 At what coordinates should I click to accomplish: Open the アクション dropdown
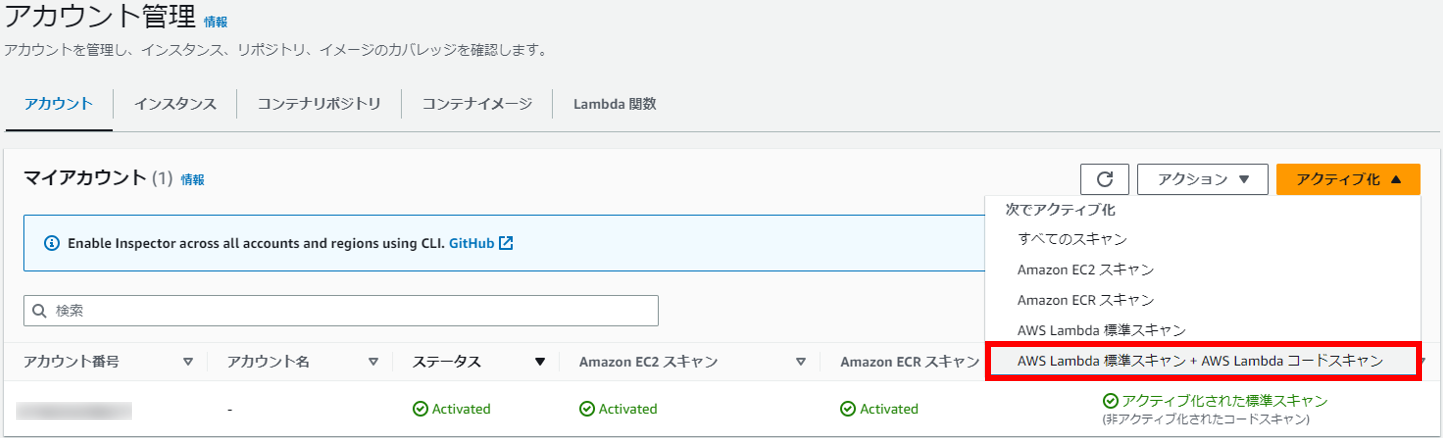click(1203, 179)
